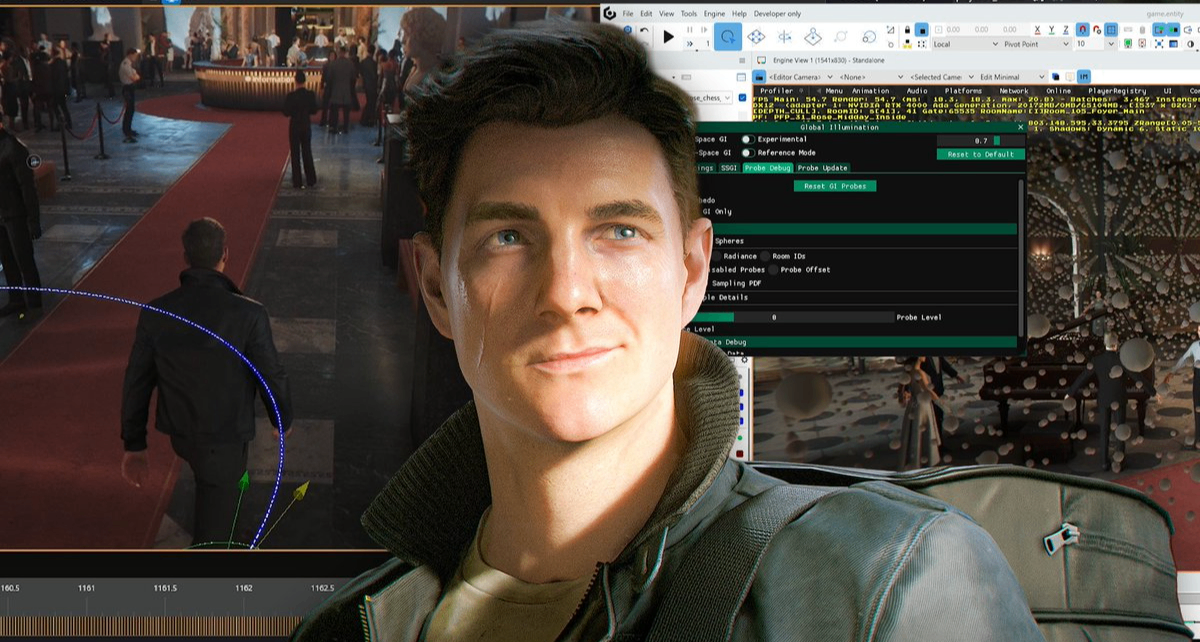Open the Help menu
The width and height of the screenshot is (1200, 642).
739,14
